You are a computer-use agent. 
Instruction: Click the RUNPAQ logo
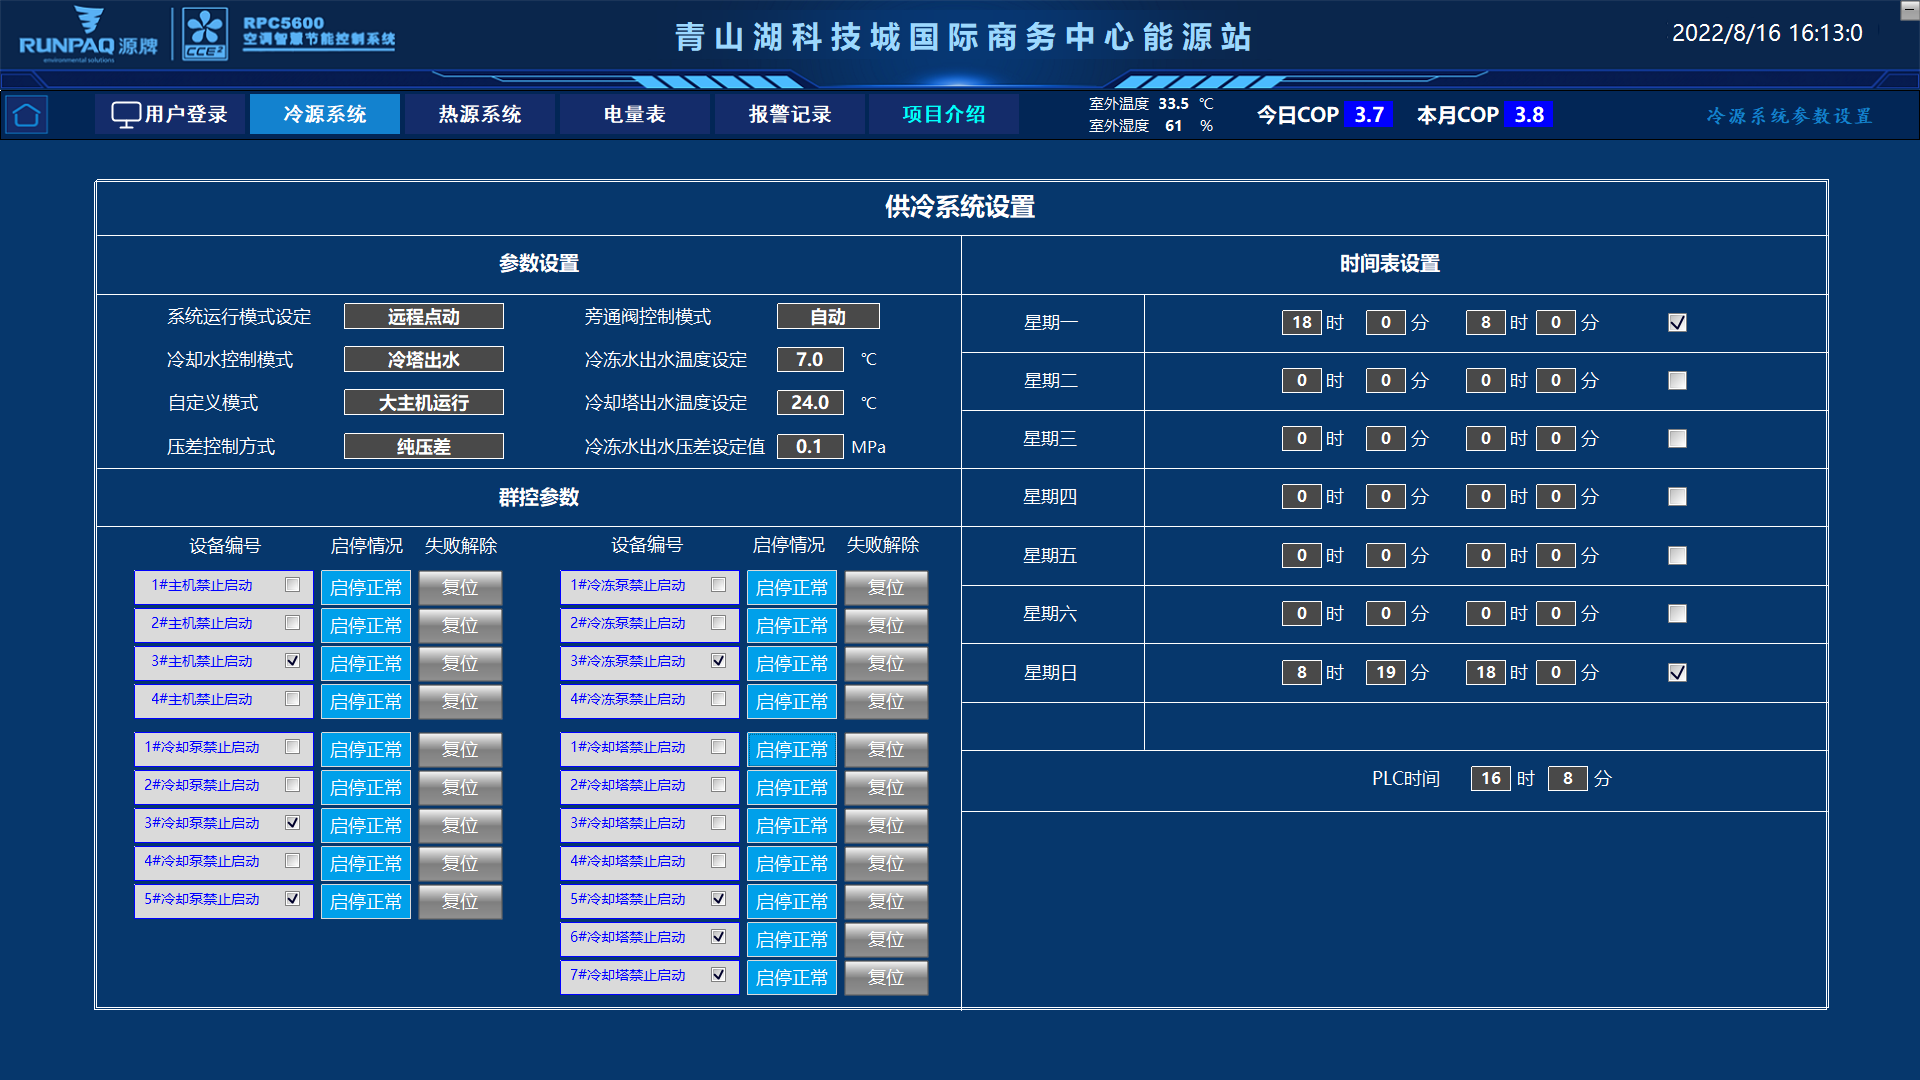coord(88,35)
